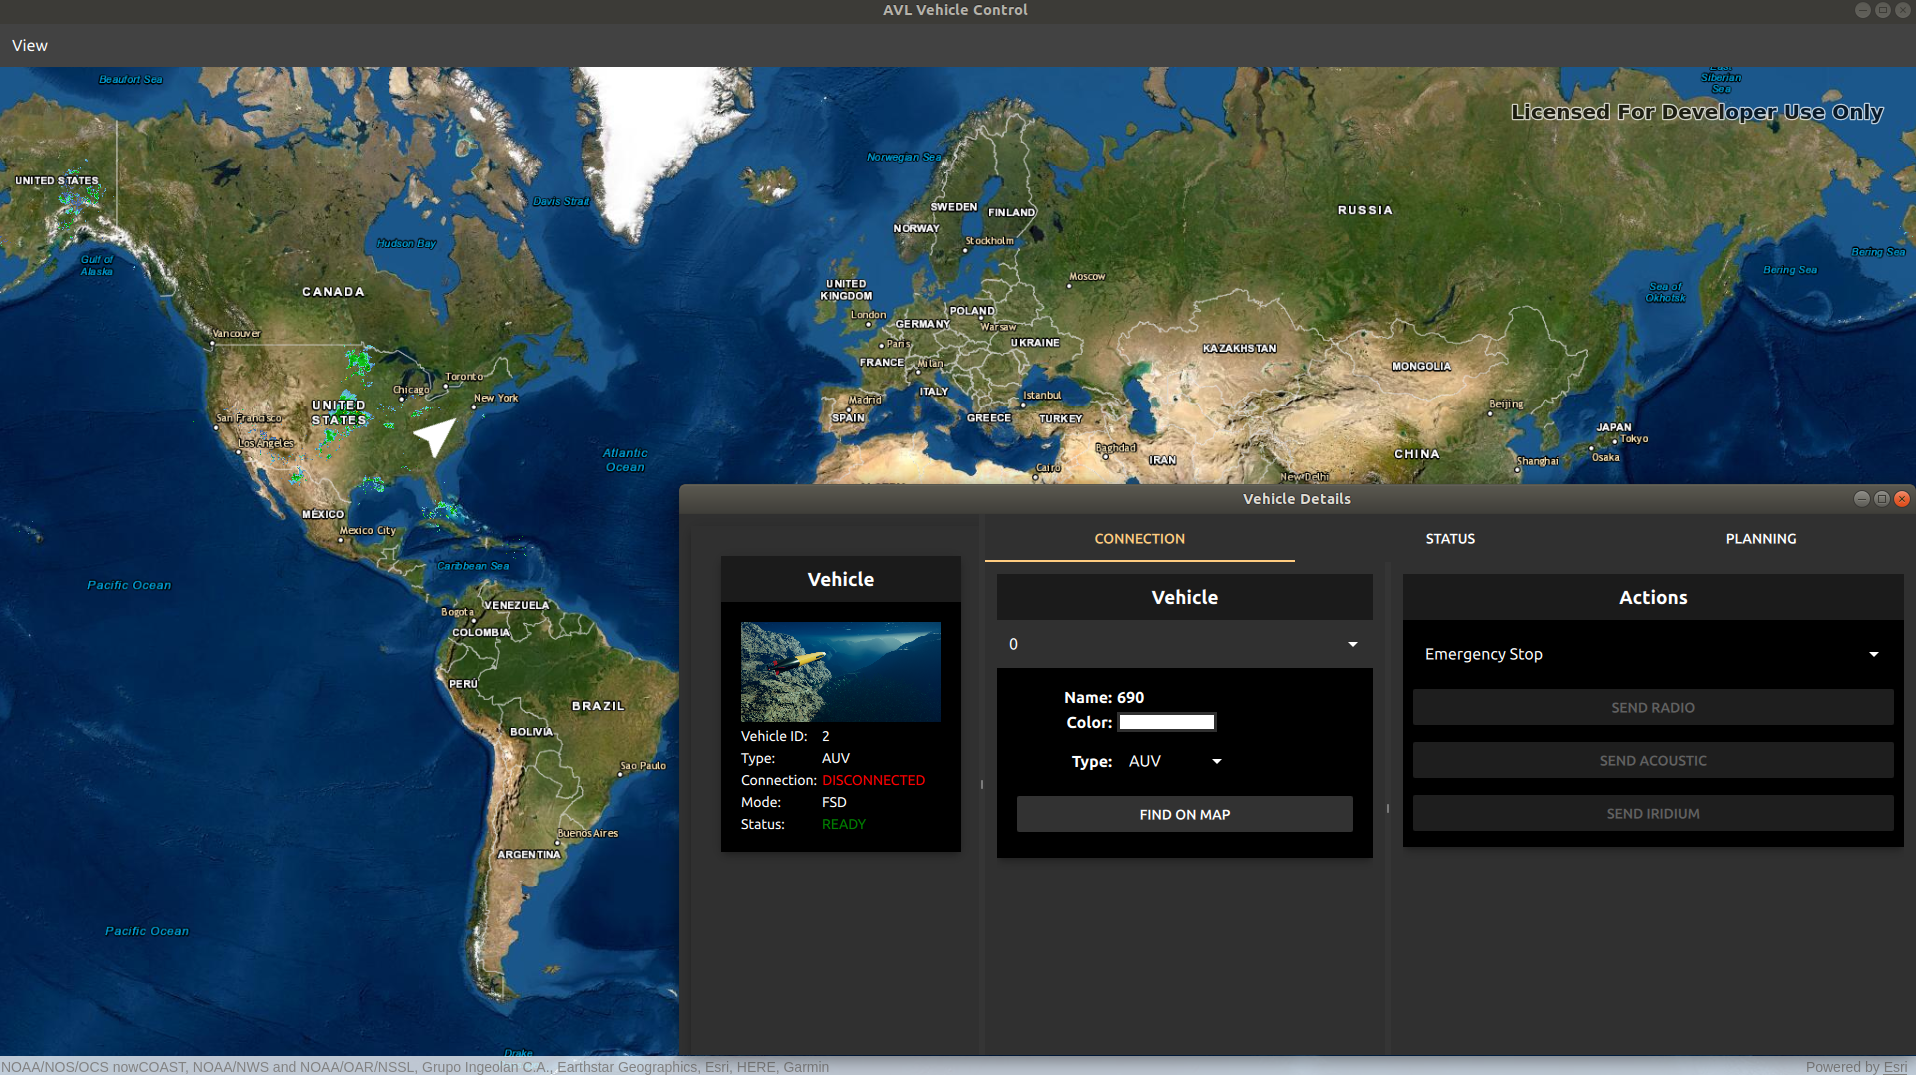Switch to the PLANNING tab

[x=1760, y=538]
